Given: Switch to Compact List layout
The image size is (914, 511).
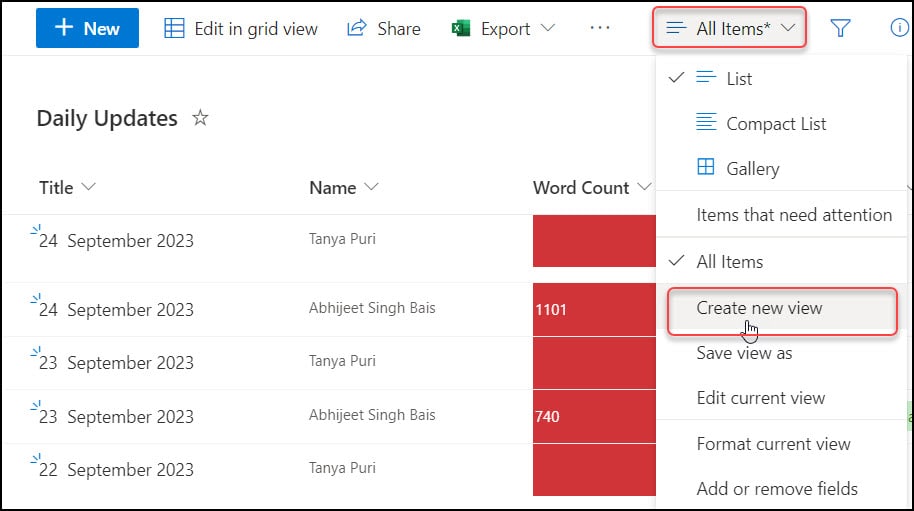Looking at the screenshot, I should 782,124.
